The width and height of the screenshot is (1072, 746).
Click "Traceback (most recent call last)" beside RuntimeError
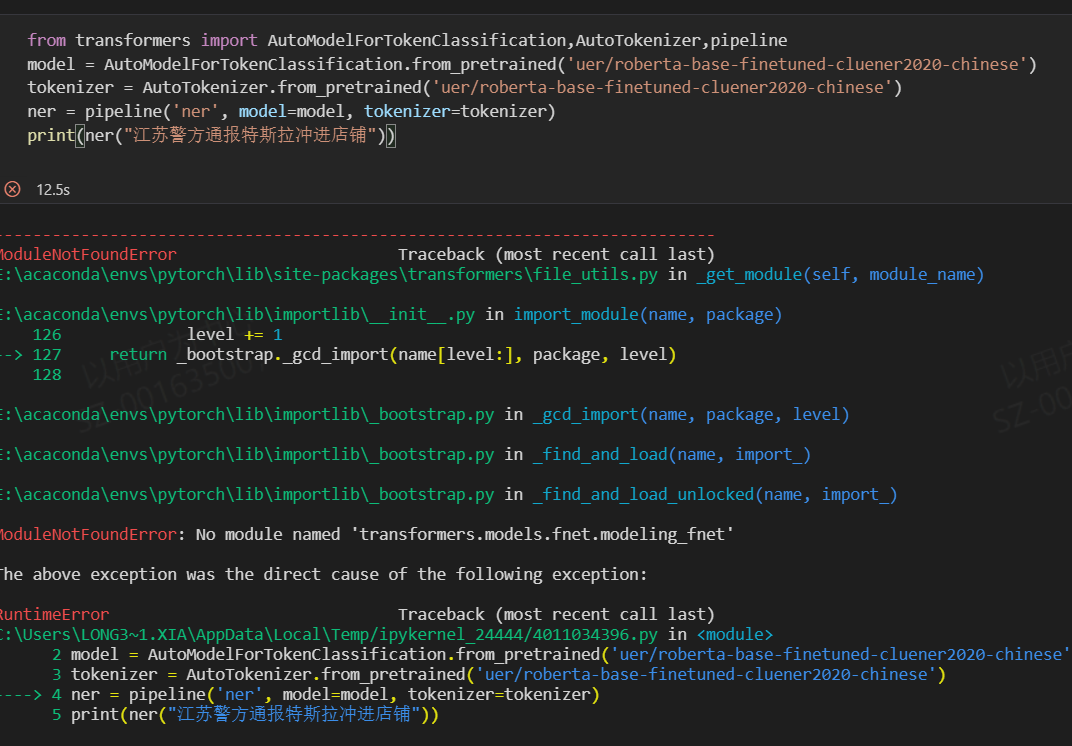pos(557,615)
